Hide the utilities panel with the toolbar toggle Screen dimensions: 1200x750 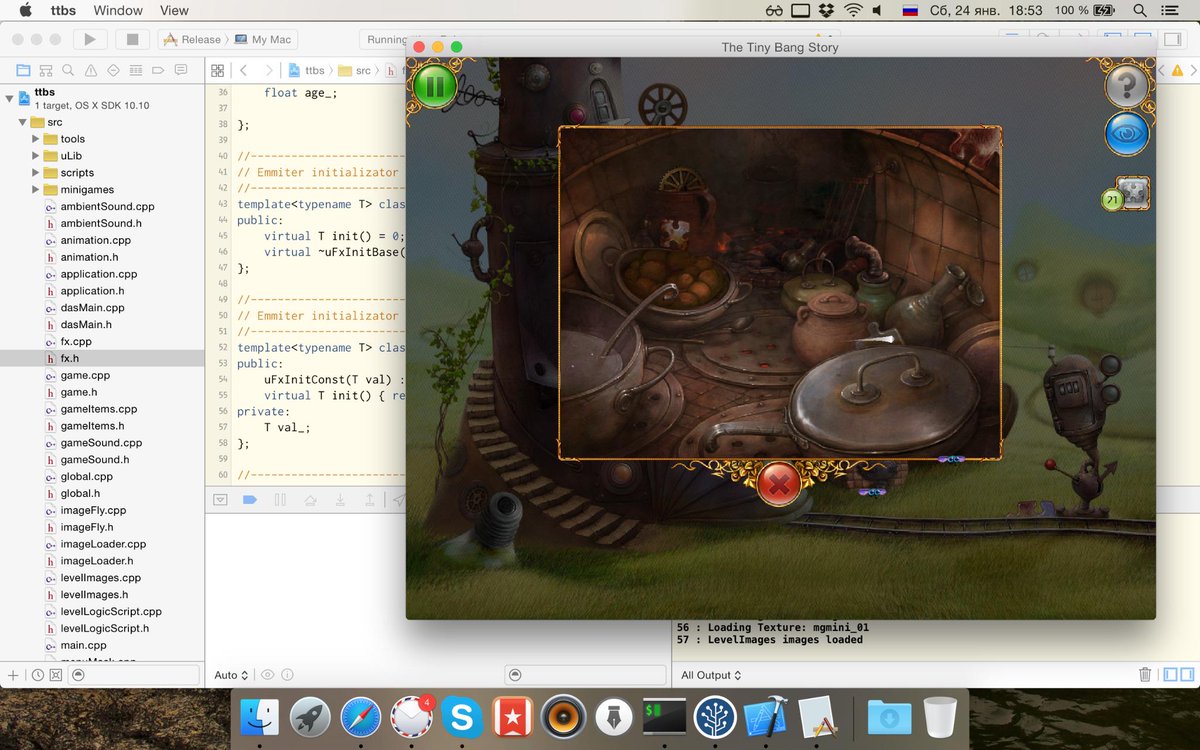pos(1172,39)
